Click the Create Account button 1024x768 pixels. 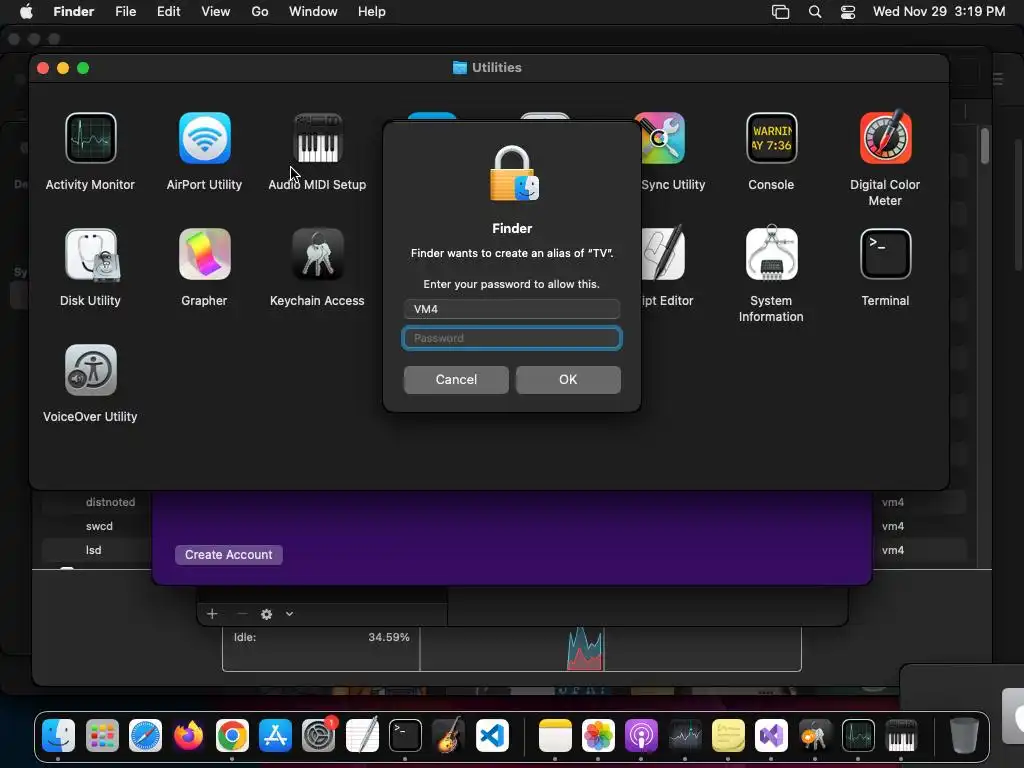tap(229, 554)
